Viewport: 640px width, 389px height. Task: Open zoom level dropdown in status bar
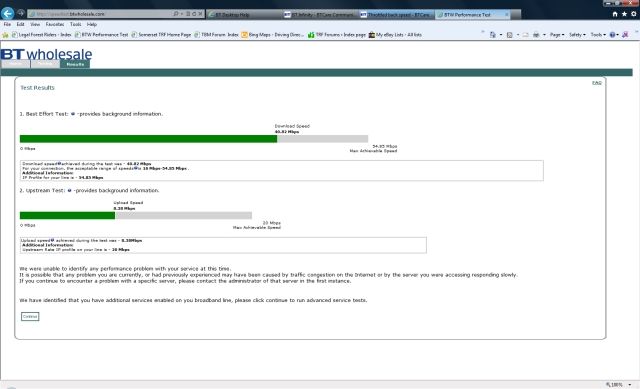629,385
